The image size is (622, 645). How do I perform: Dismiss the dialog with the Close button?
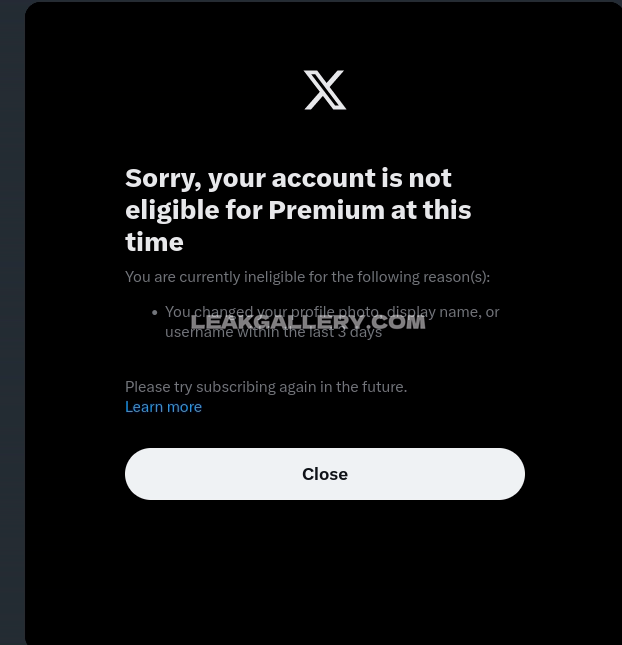coord(325,474)
